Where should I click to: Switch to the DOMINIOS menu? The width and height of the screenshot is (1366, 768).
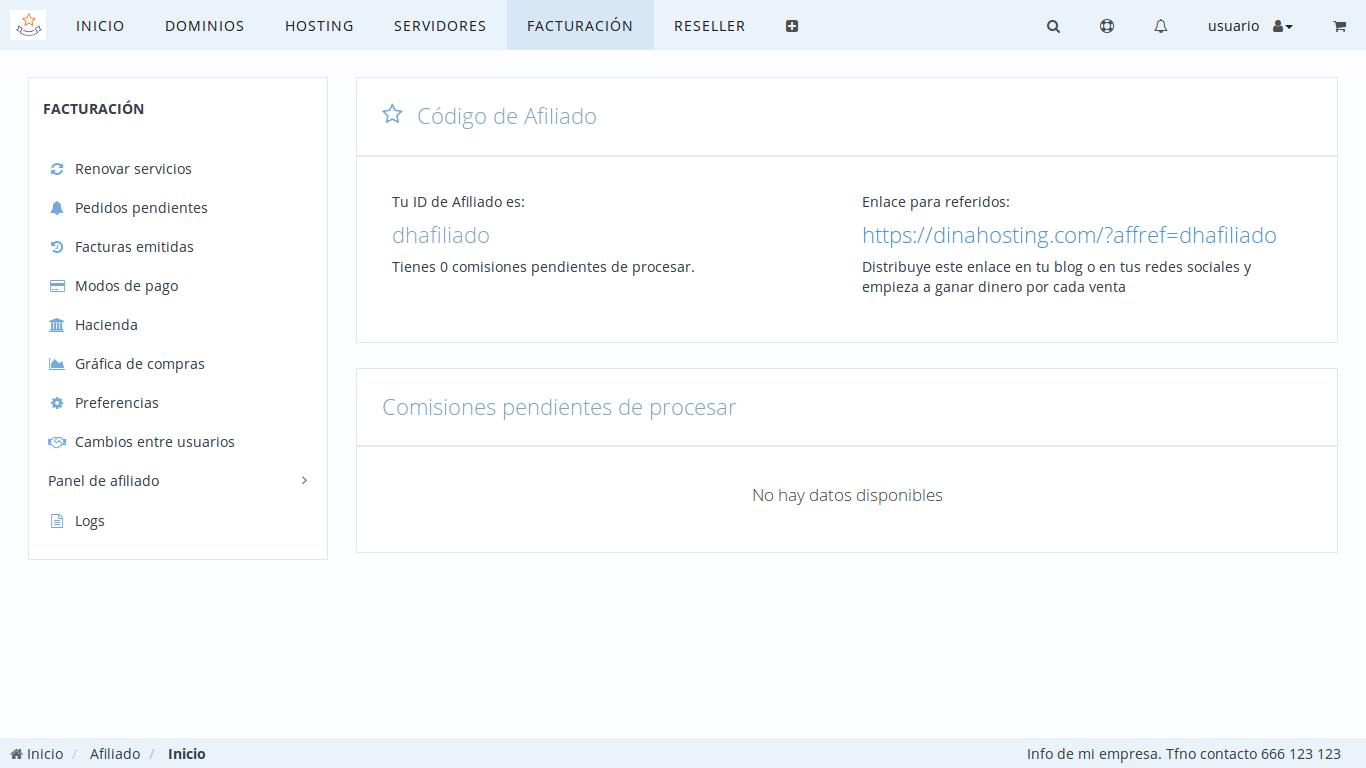pyautogui.click(x=204, y=26)
